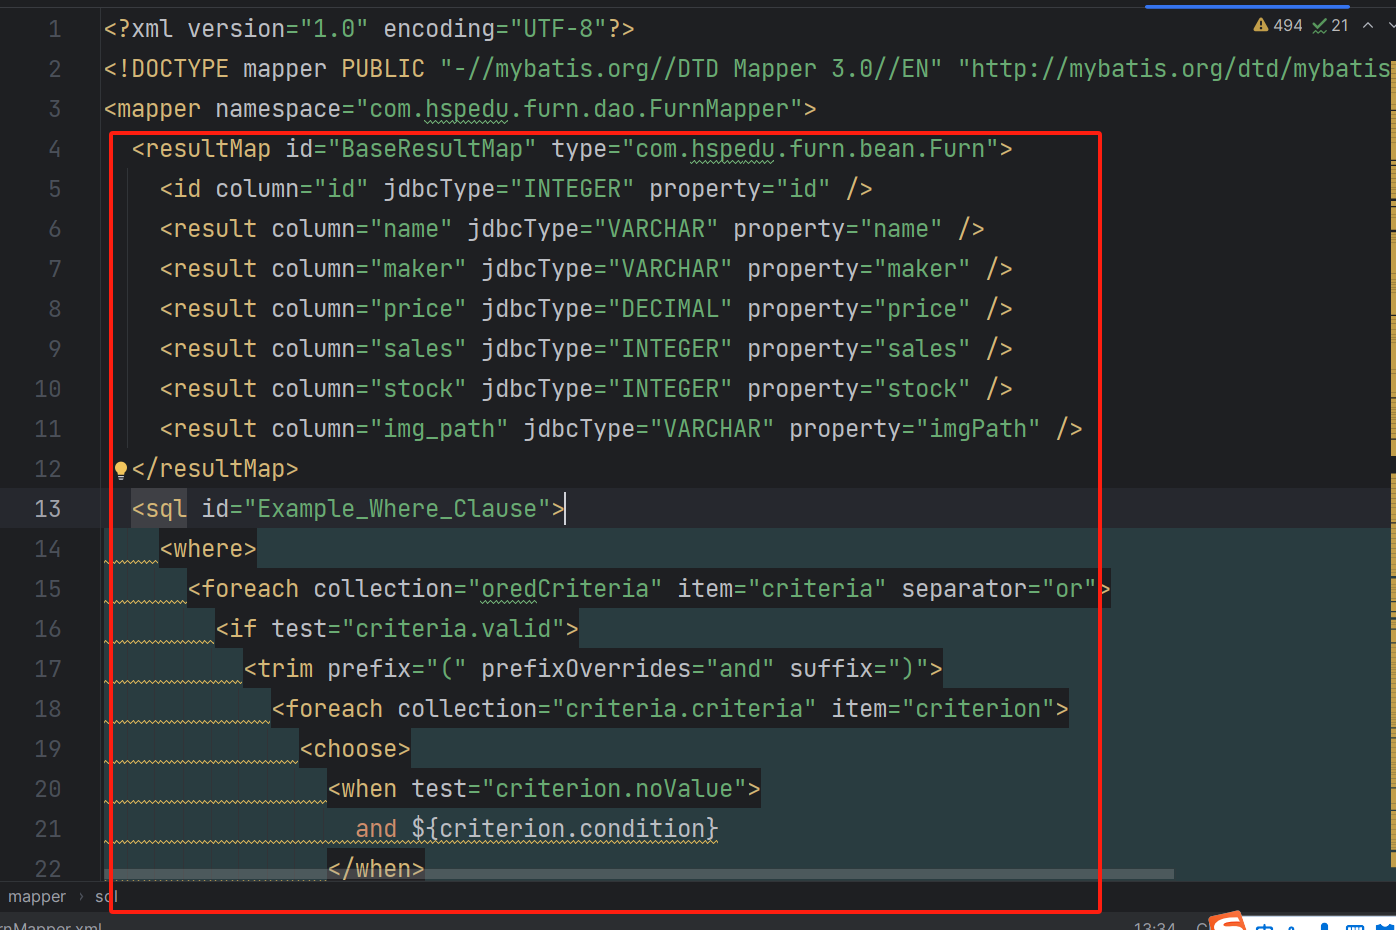The image size is (1396, 930).
Task: Click line number 4 in the gutter
Action: click(55, 149)
